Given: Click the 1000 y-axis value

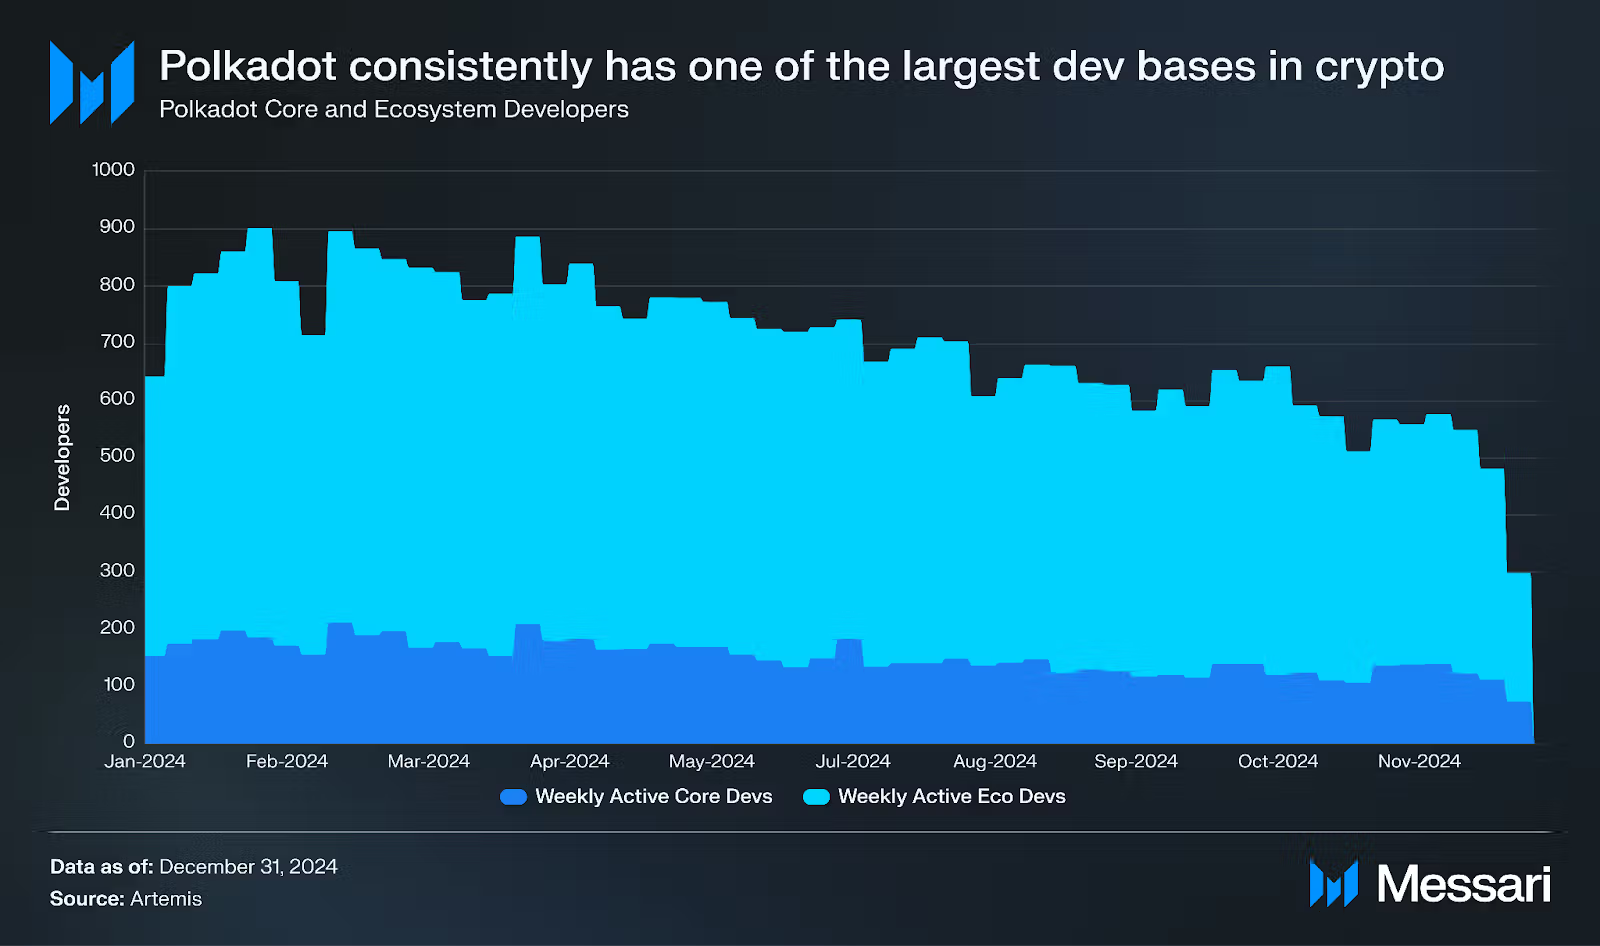Looking at the screenshot, I should coord(113,170).
